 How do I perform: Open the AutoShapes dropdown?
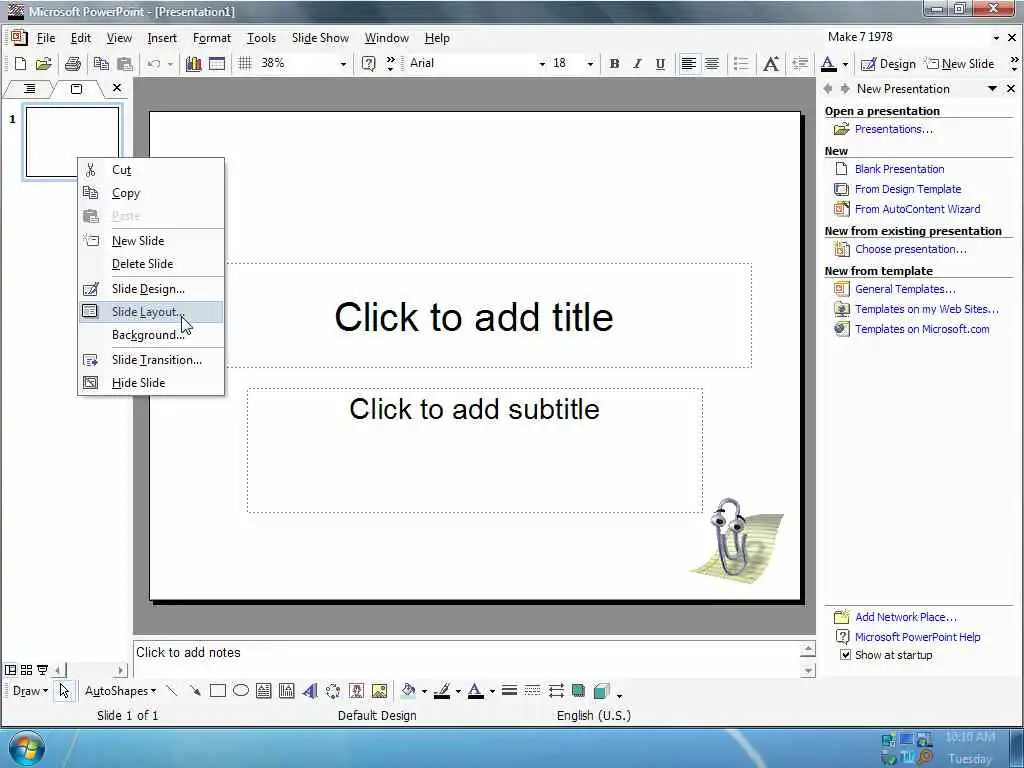coord(121,691)
